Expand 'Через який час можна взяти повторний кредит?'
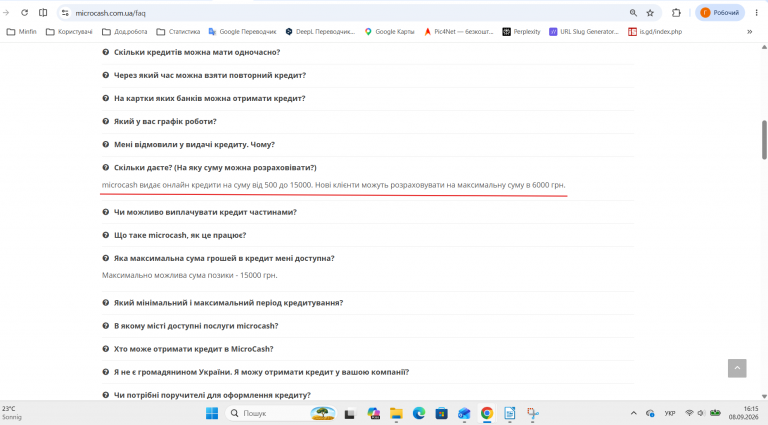 210,75
